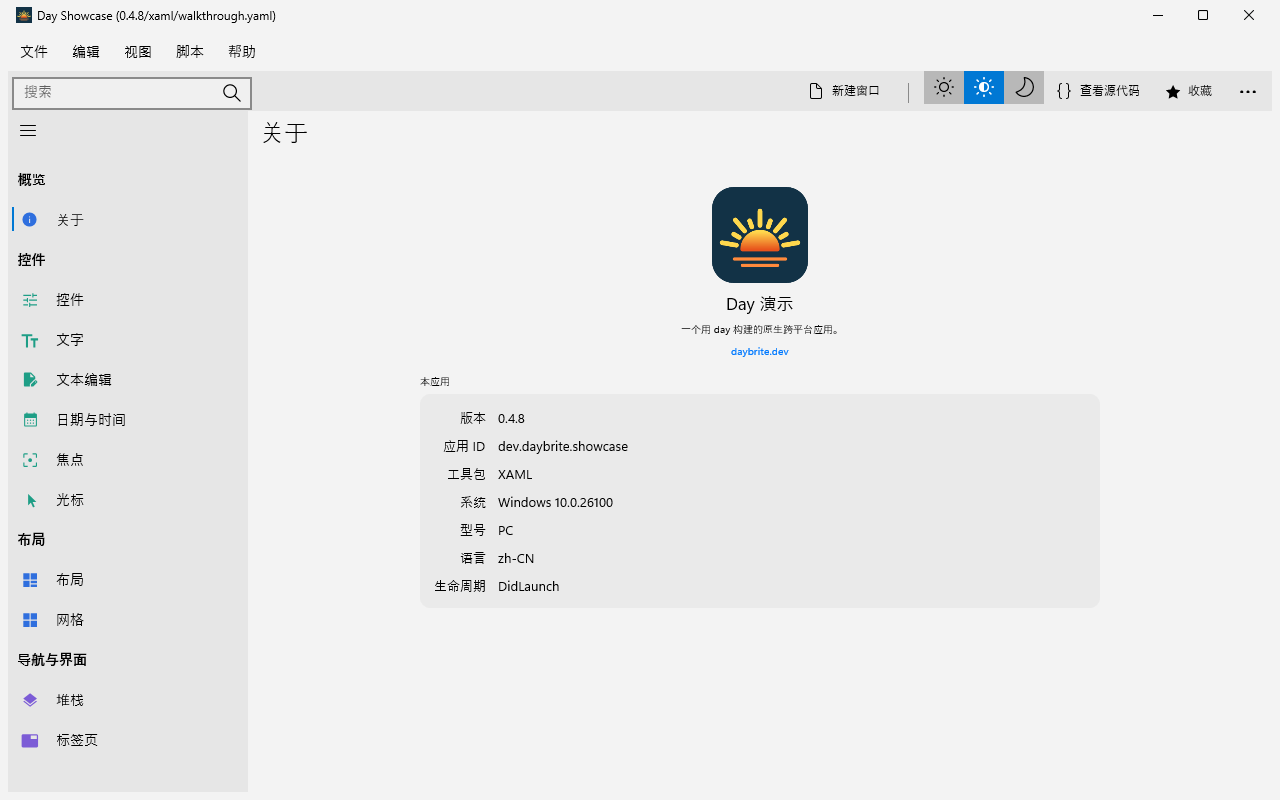Select 焦点 navigation item
The height and width of the screenshot is (800, 1280).
(x=128, y=460)
